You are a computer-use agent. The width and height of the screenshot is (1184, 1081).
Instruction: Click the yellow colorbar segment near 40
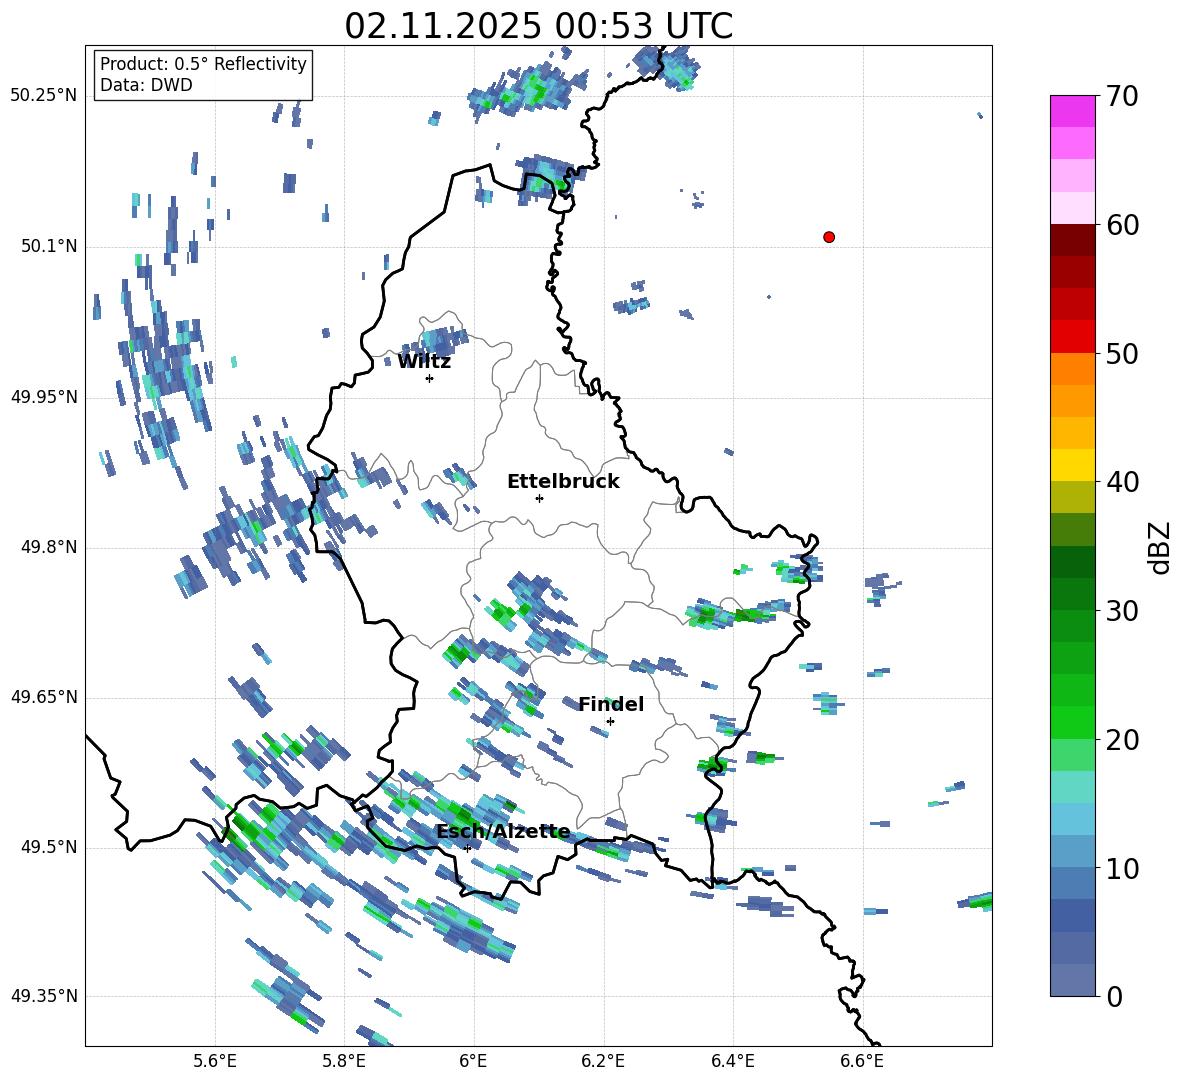pos(1072,465)
